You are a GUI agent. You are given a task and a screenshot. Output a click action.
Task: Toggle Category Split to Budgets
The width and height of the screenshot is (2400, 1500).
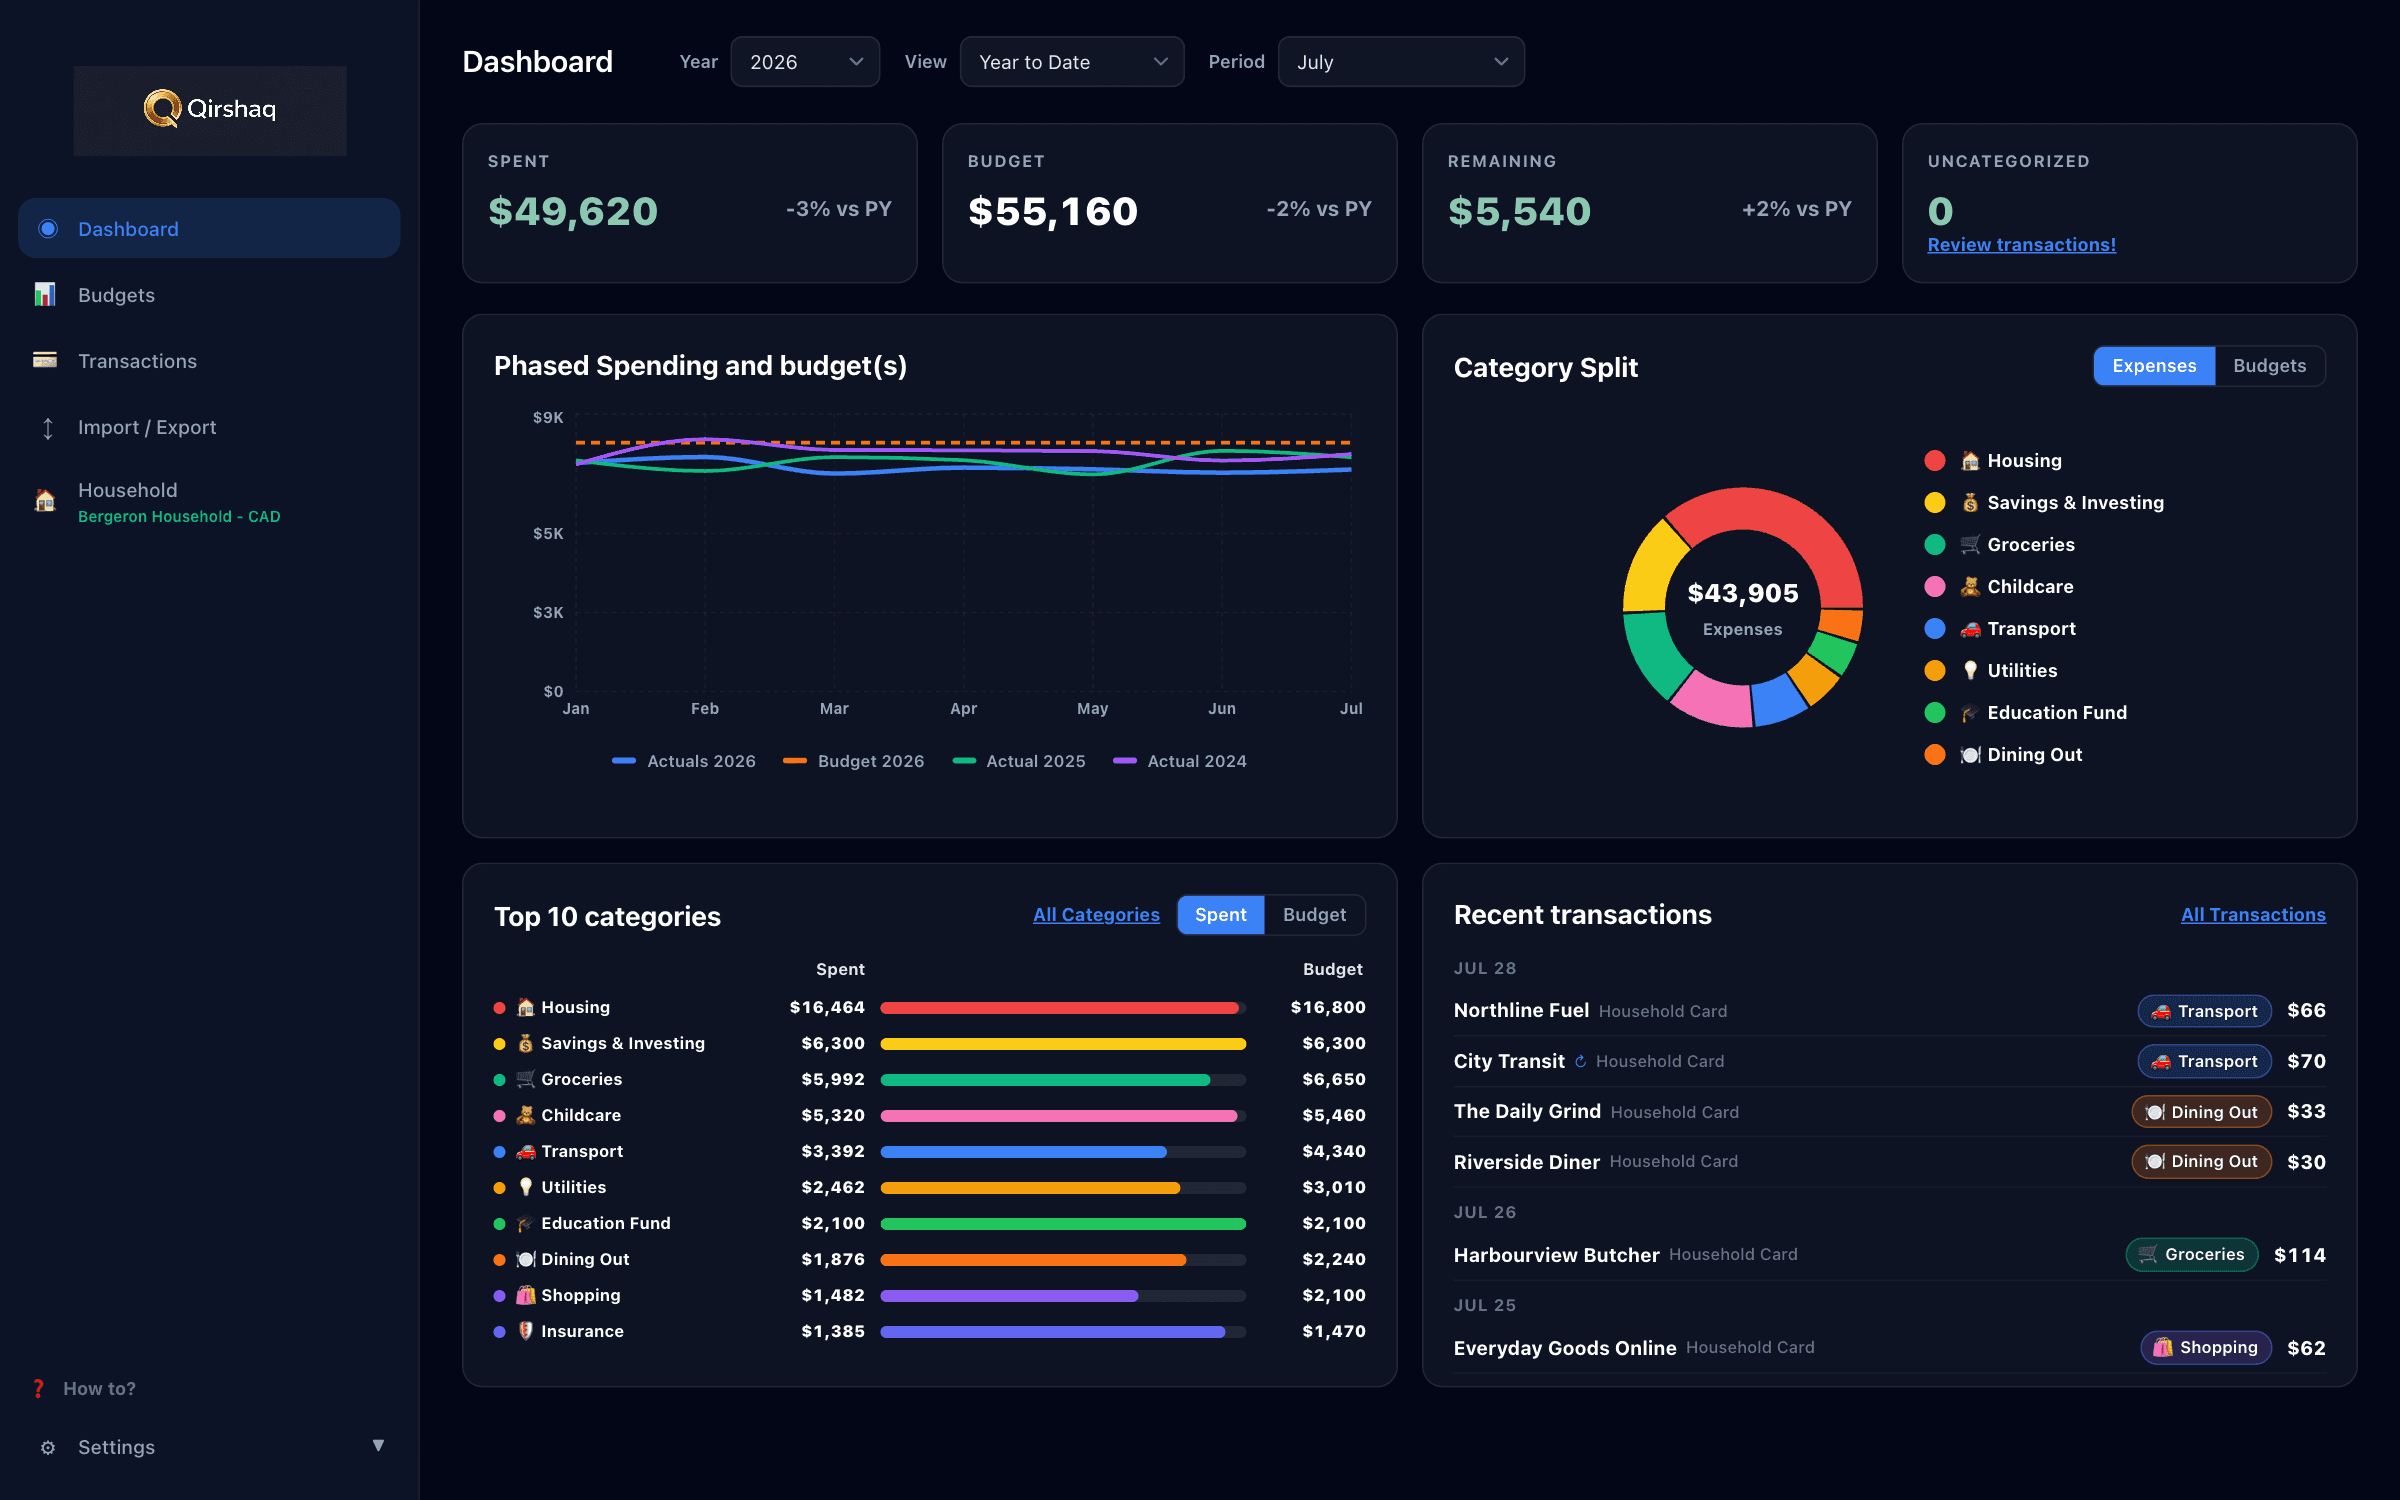coord(2269,366)
